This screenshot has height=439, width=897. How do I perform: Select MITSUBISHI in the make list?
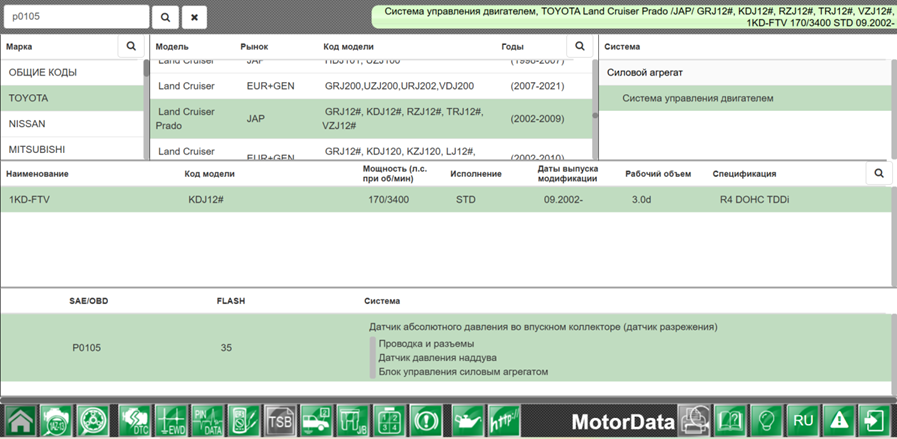pos(72,149)
